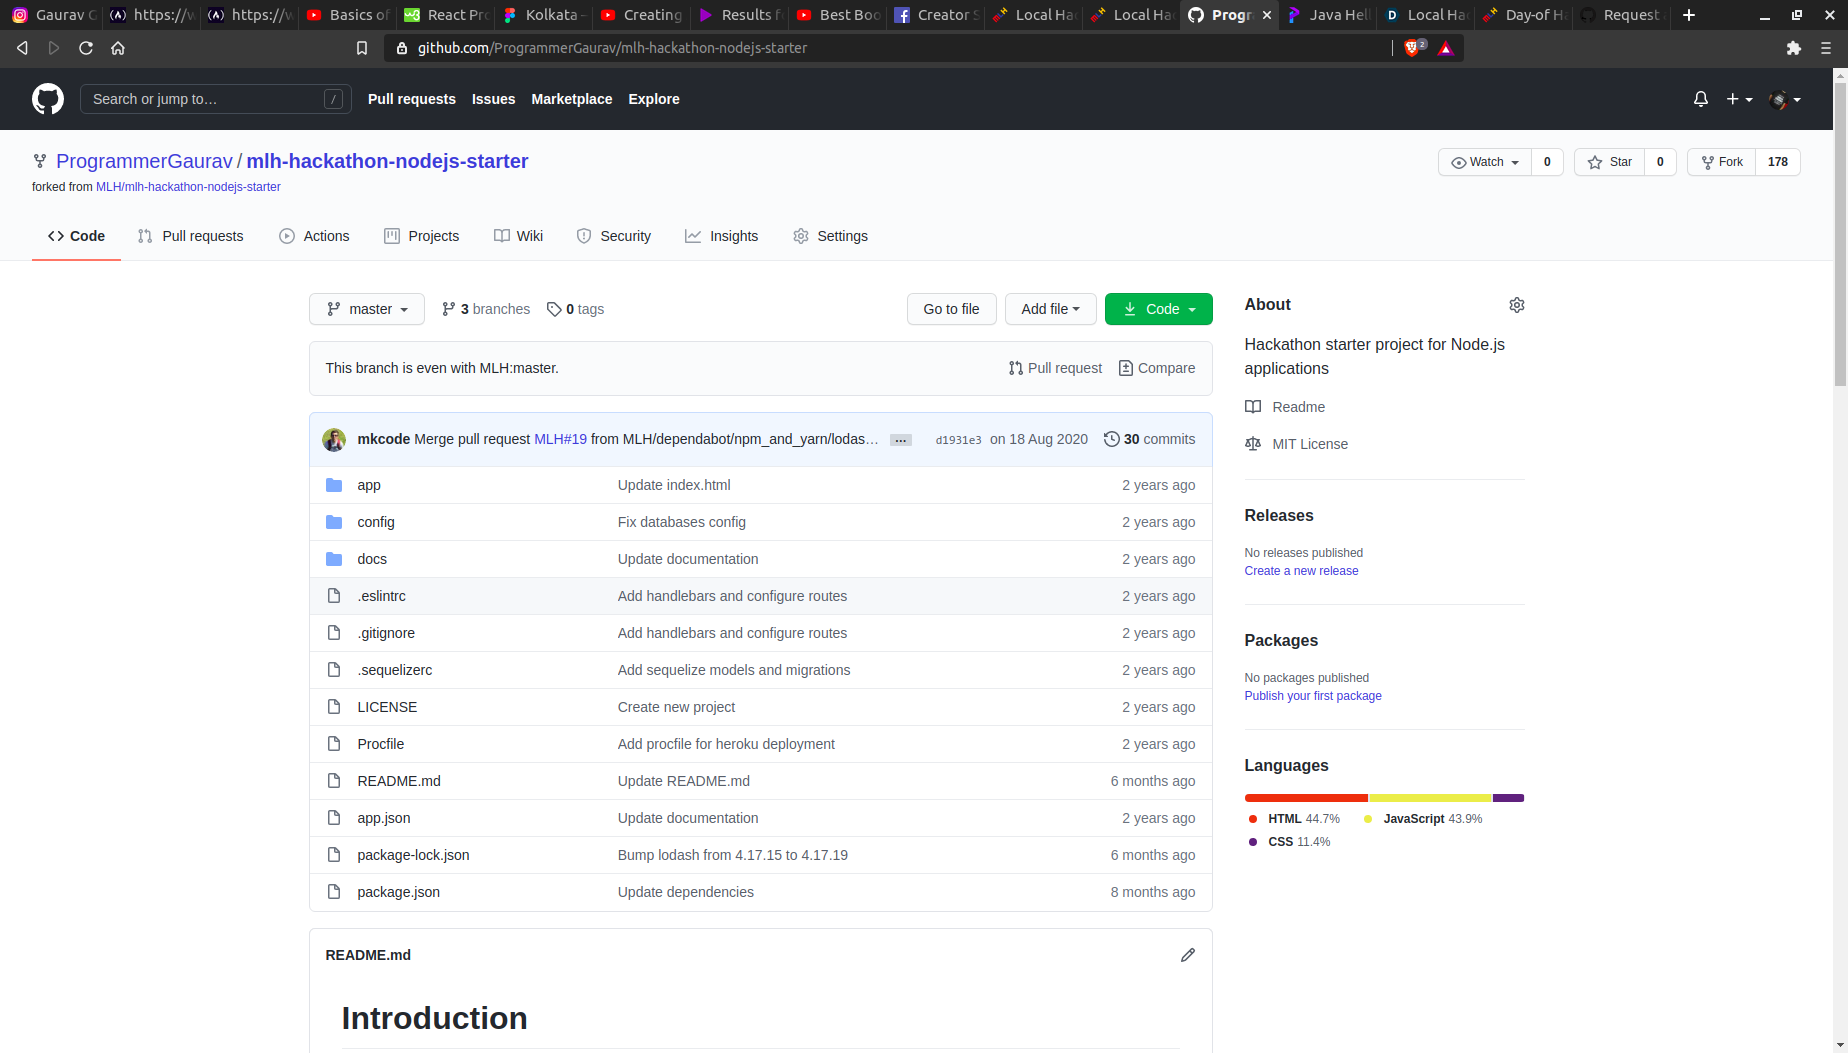Open the upstream MLH/mlh-hackathon-nodejs-starter link
1848x1053 pixels.
coord(188,187)
